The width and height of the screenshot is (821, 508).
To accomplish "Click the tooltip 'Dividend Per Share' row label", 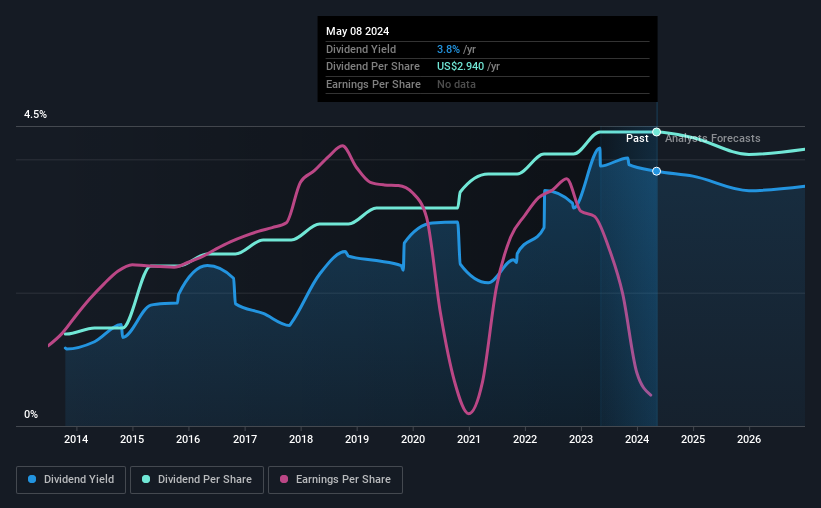I will [373, 67].
